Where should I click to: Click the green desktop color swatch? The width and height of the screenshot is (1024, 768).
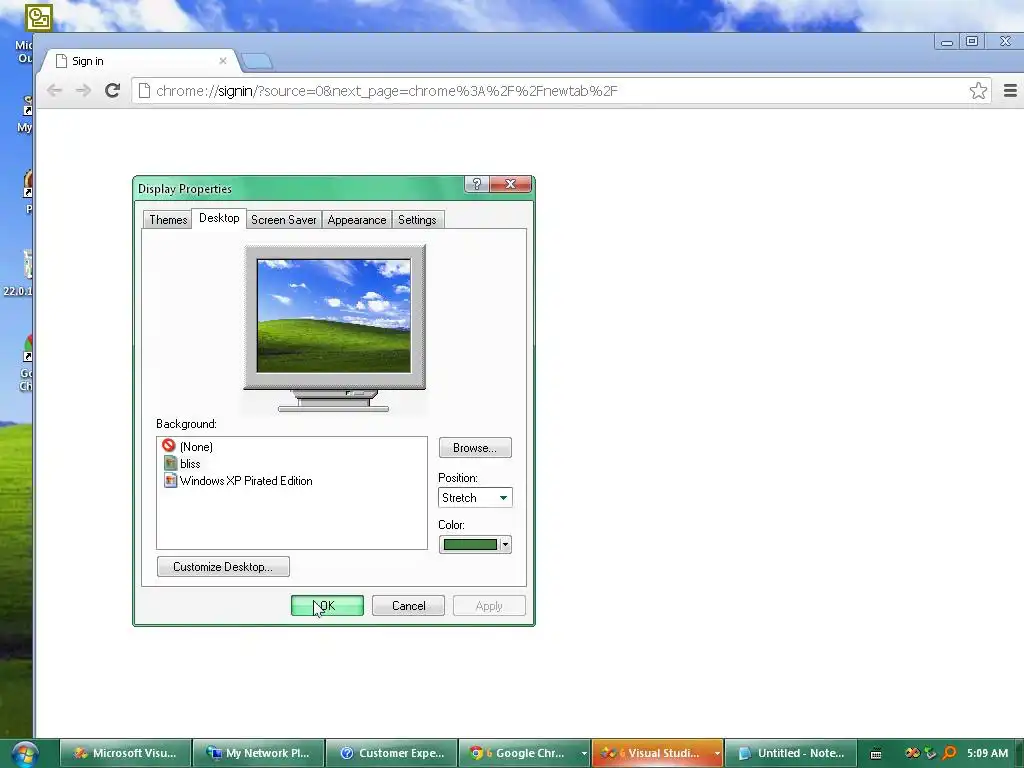[470, 545]
